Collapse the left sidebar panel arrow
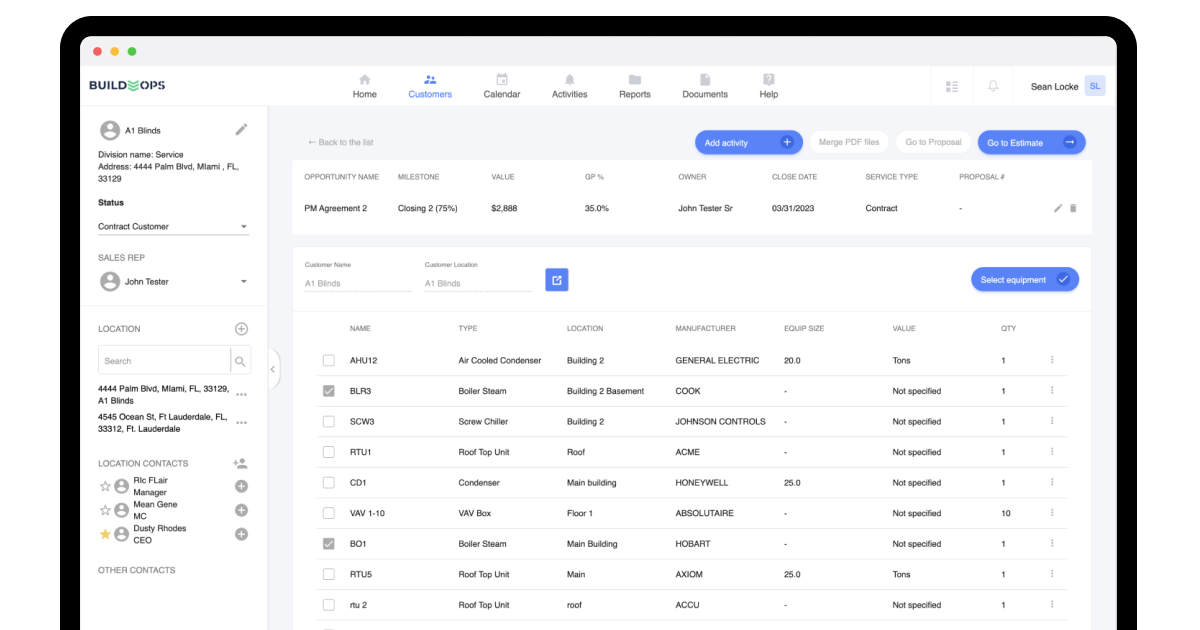1200x630 pixels. pos(274,369)
